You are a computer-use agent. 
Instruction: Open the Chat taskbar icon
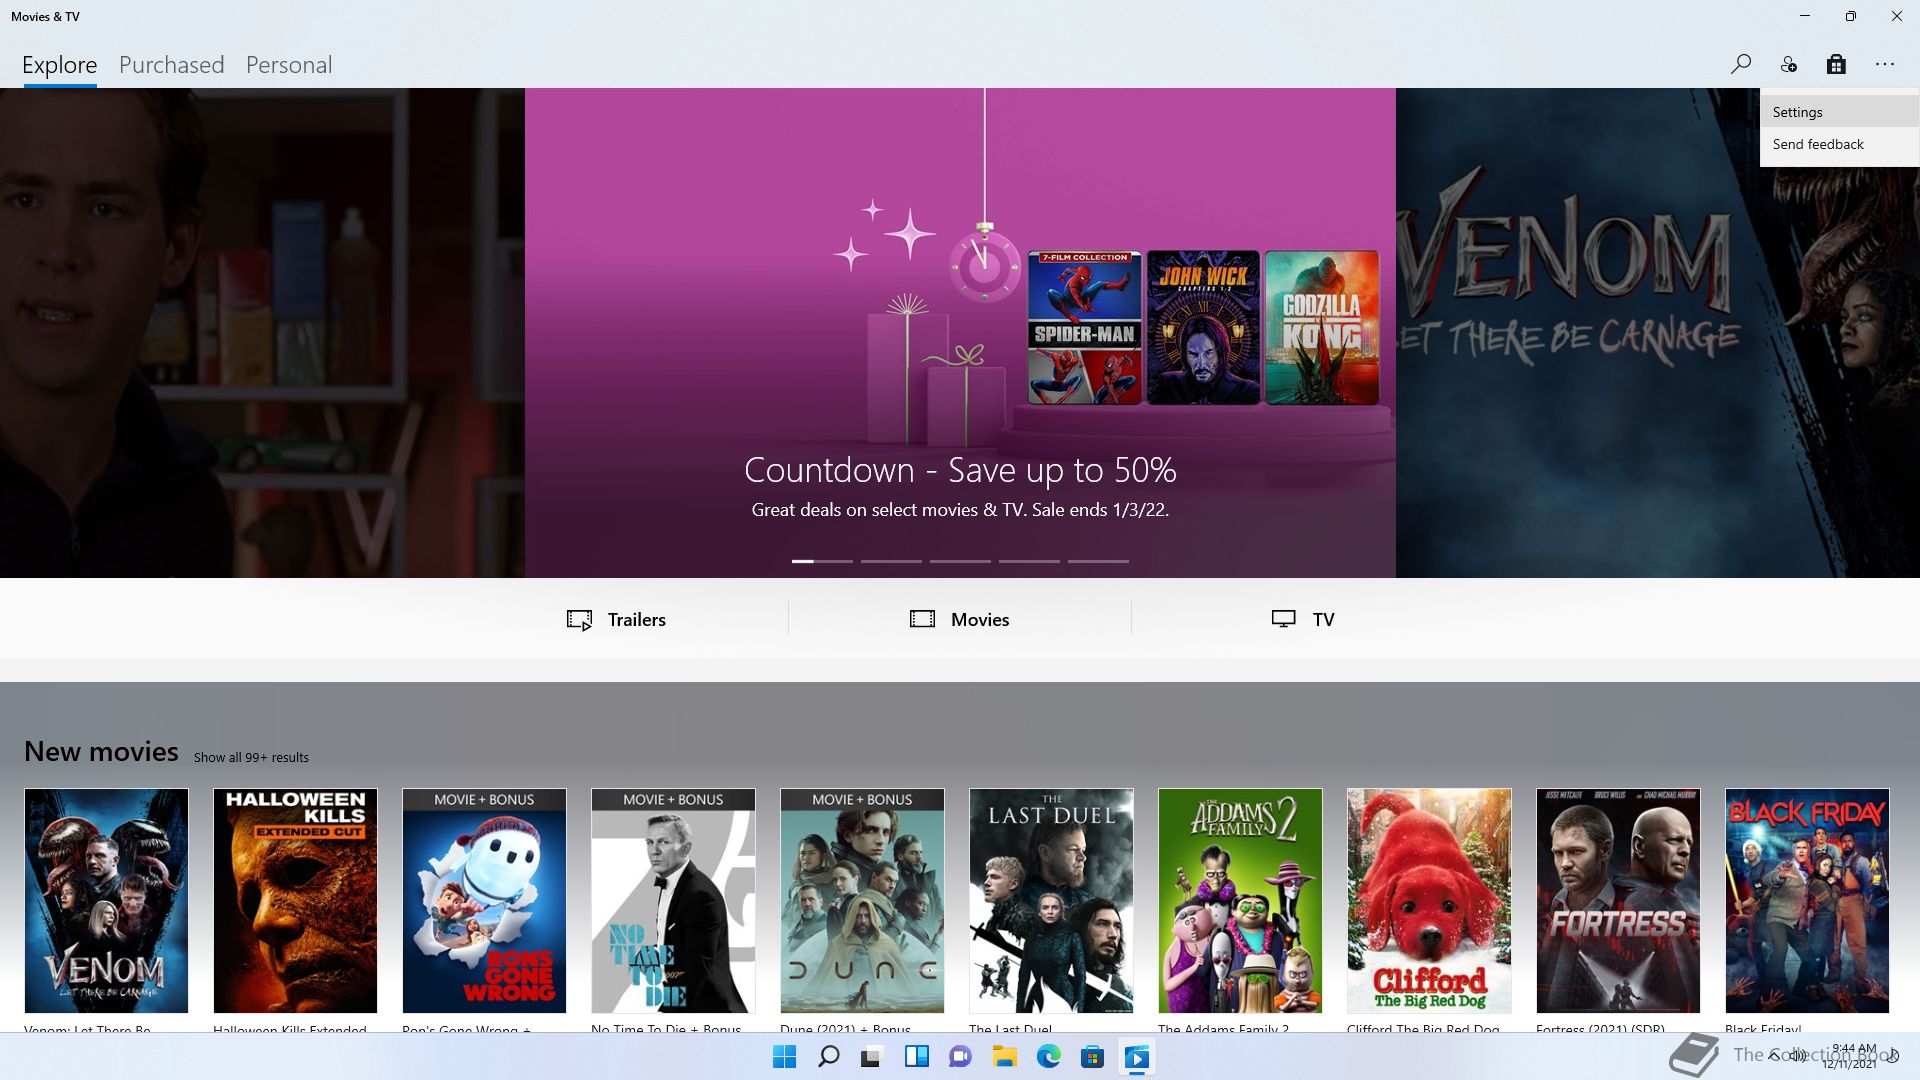click(960, 1056)
